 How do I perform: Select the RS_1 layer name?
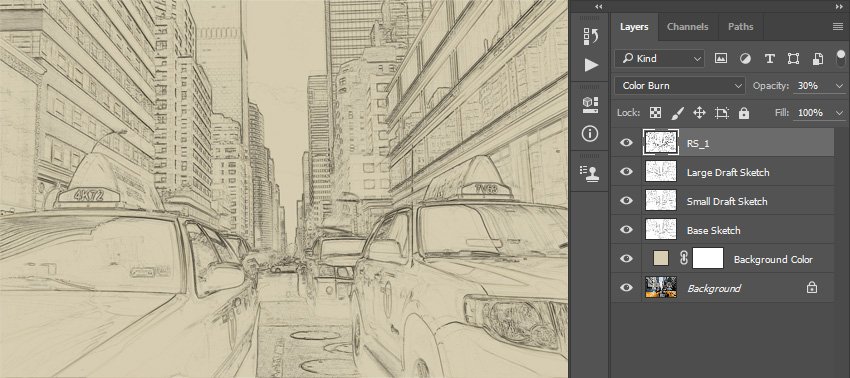698,144
